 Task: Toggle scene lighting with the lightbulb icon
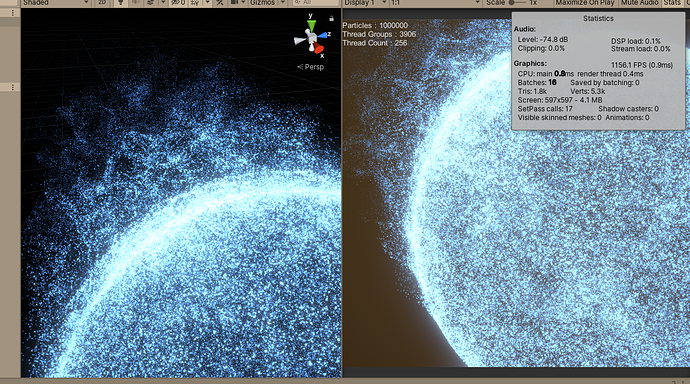pos(121,2)
